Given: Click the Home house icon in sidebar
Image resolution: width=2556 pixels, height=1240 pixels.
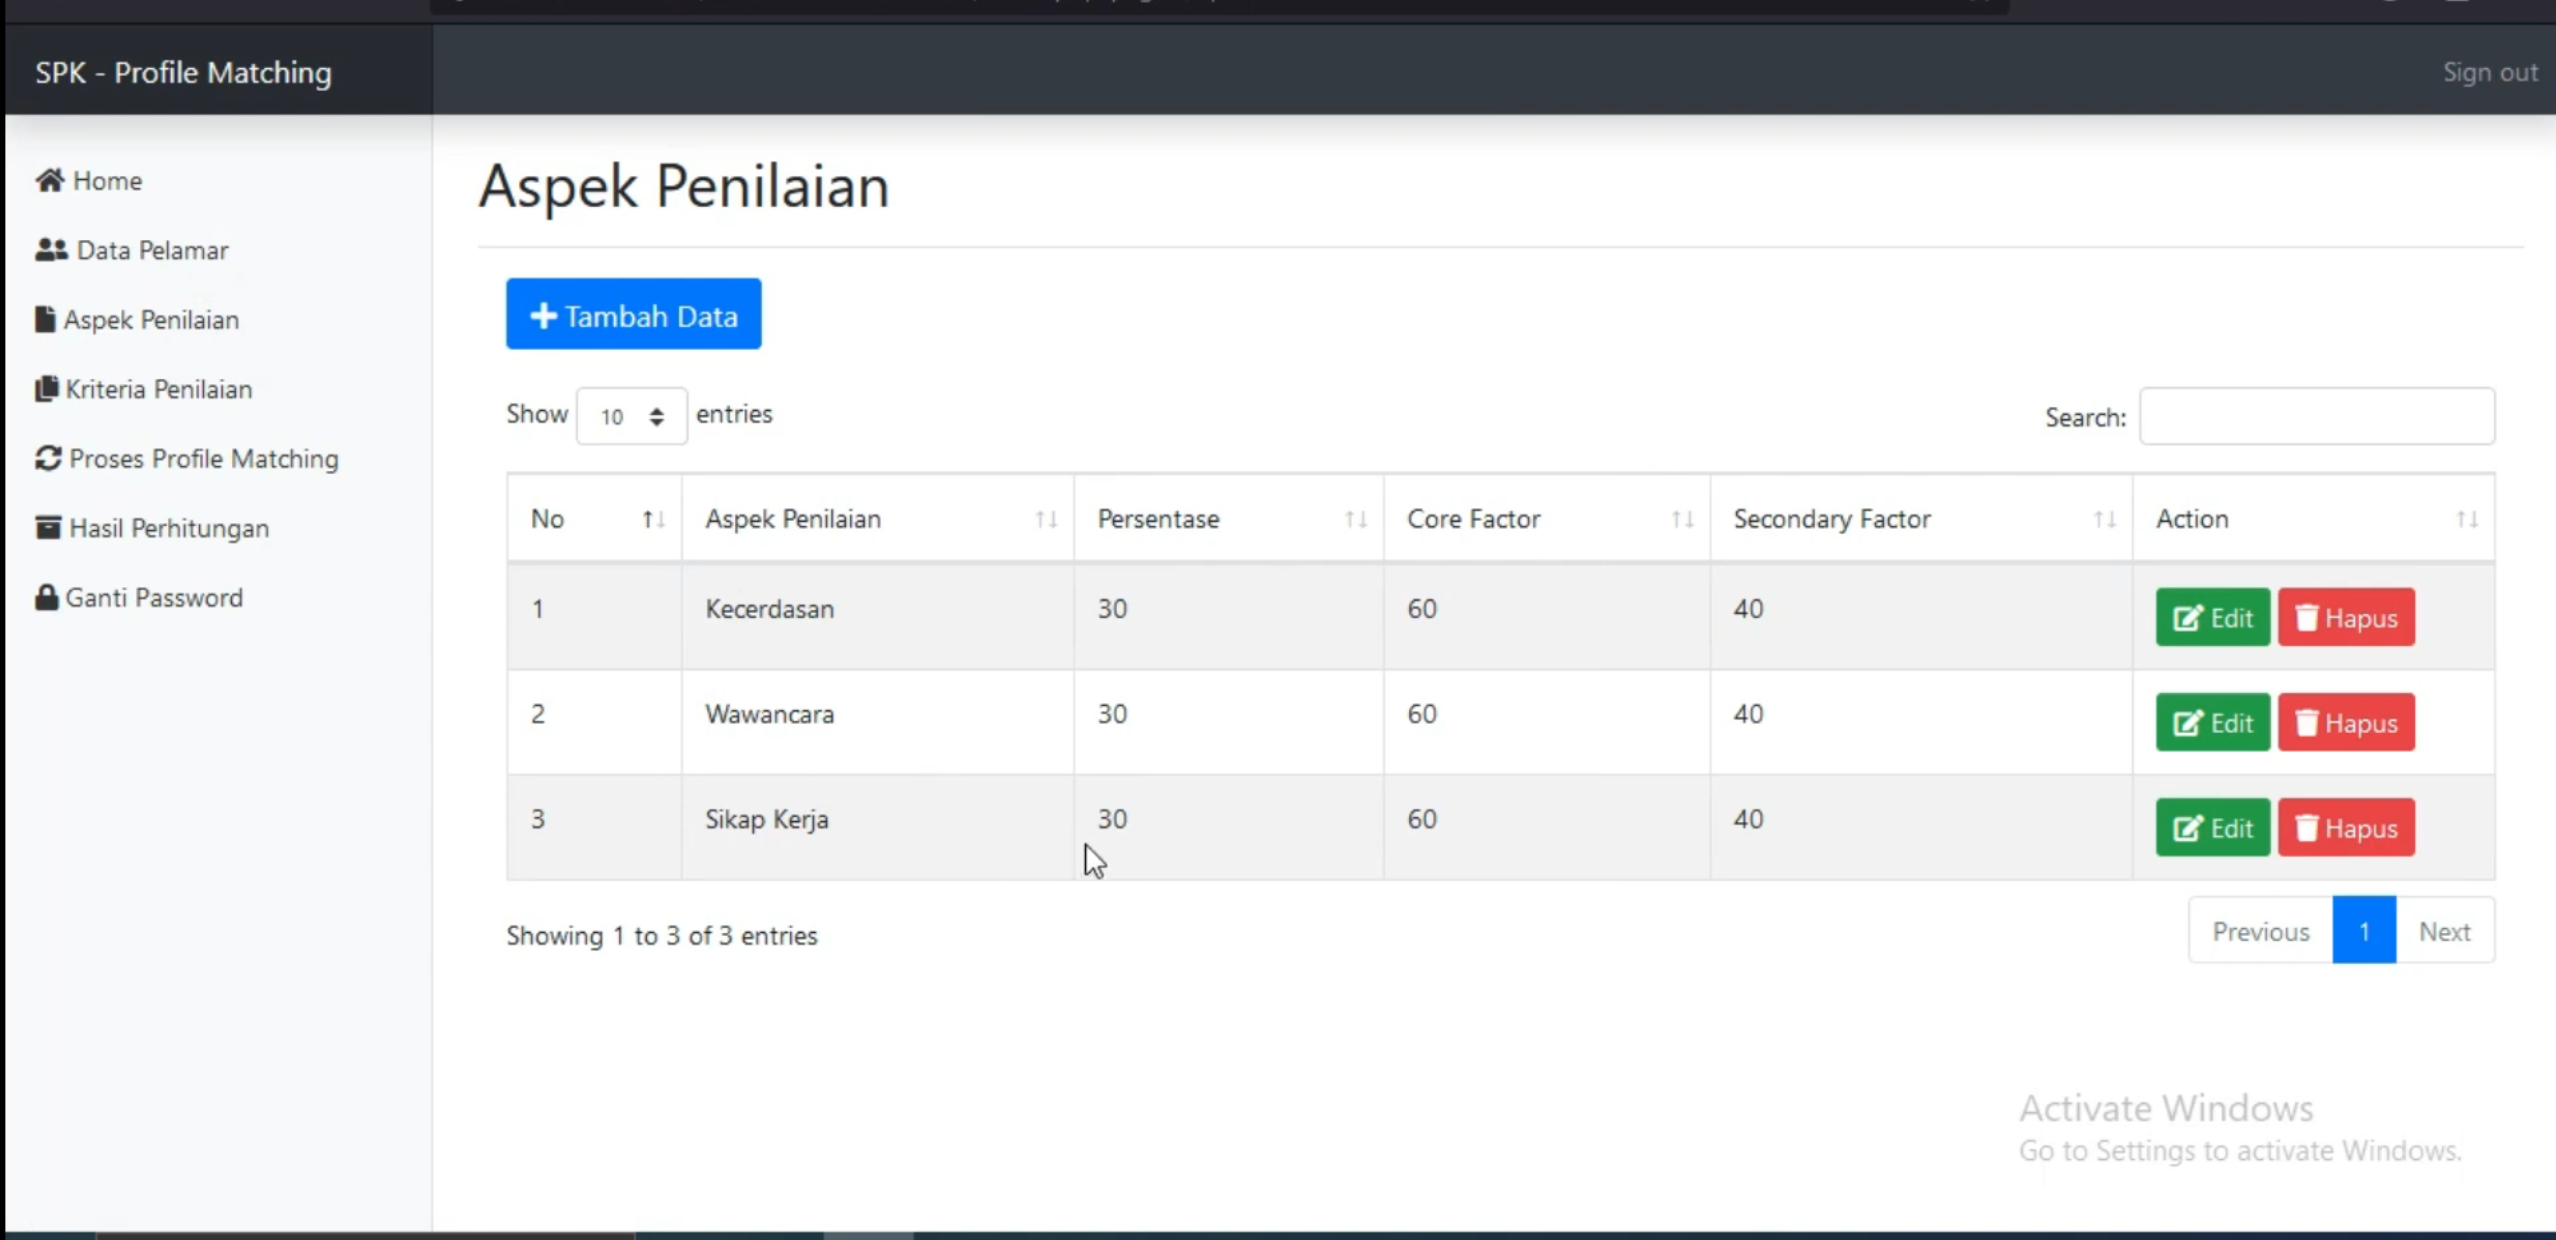Looking at the screenshot, I should [50, 180].
